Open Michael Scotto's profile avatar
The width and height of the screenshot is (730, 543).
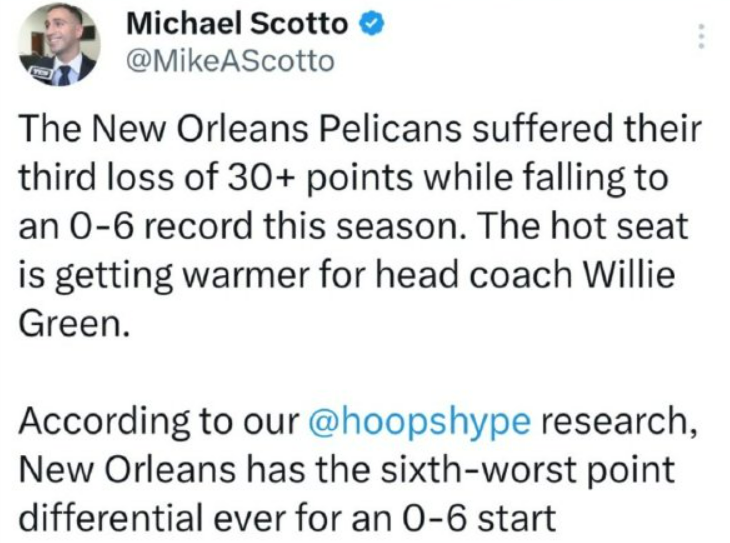(x=58, y=45)
